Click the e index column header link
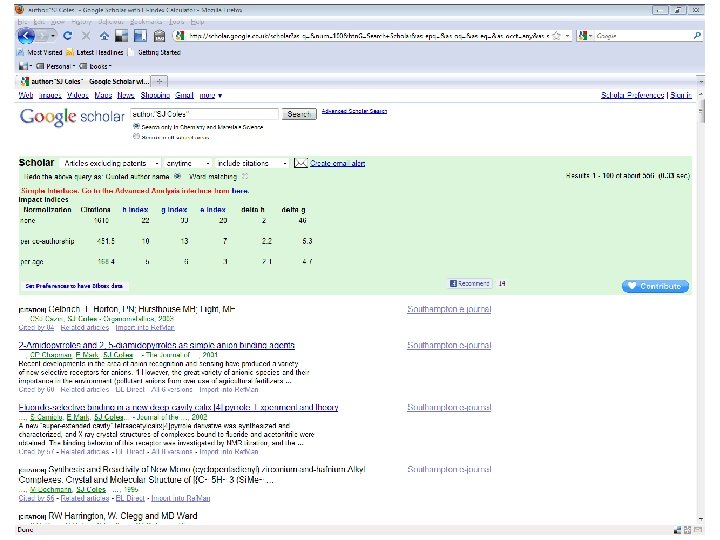 [213, 209]
